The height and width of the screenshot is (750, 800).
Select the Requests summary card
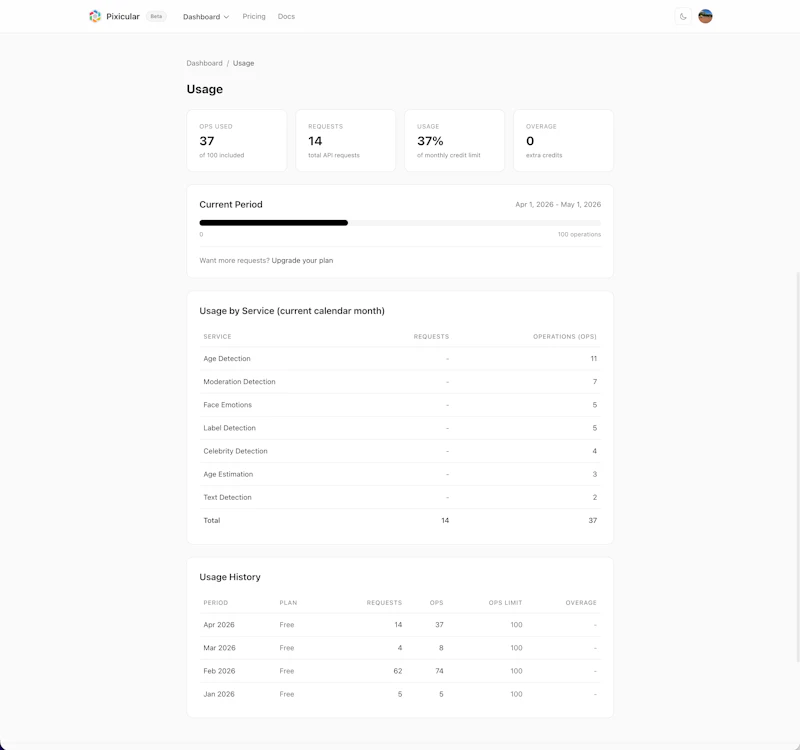345,140
